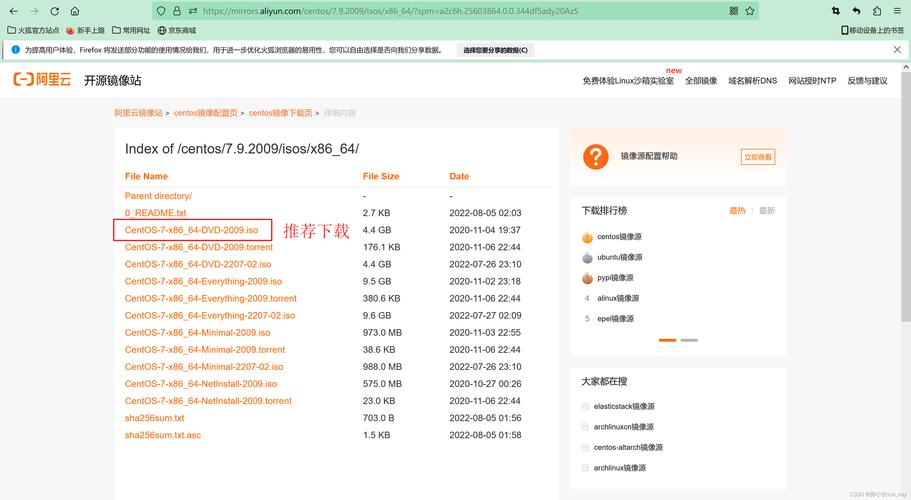Screen dimensions: 911x500
Task: Click the QR code icon in address bar
Action: click(734, 11)
